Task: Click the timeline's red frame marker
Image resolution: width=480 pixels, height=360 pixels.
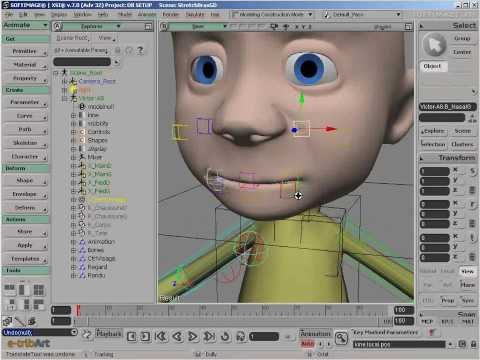Action: click(78, 310)
